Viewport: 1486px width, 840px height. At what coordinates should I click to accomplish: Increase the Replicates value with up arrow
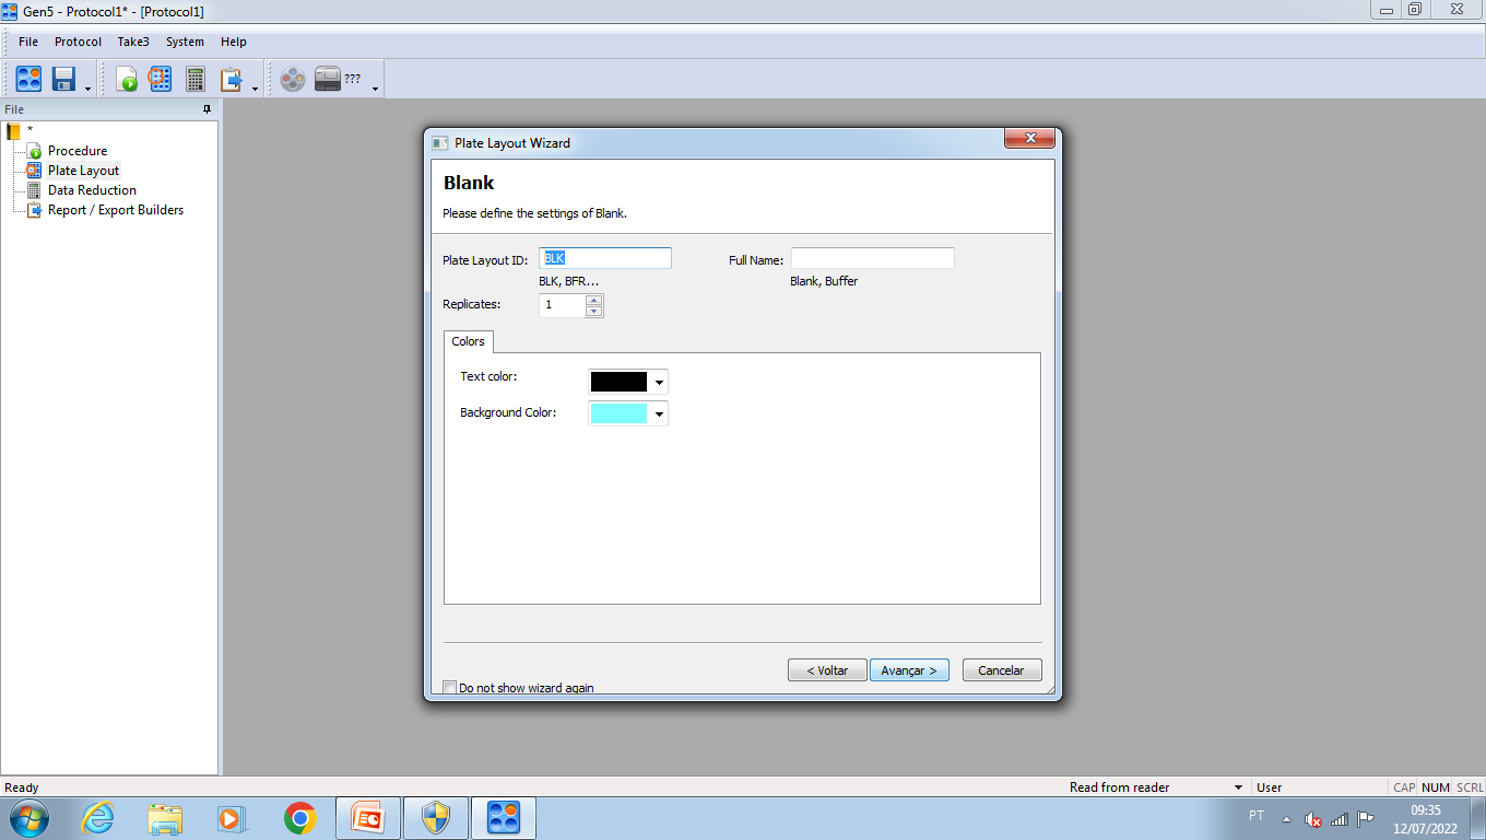coord(594,300)
